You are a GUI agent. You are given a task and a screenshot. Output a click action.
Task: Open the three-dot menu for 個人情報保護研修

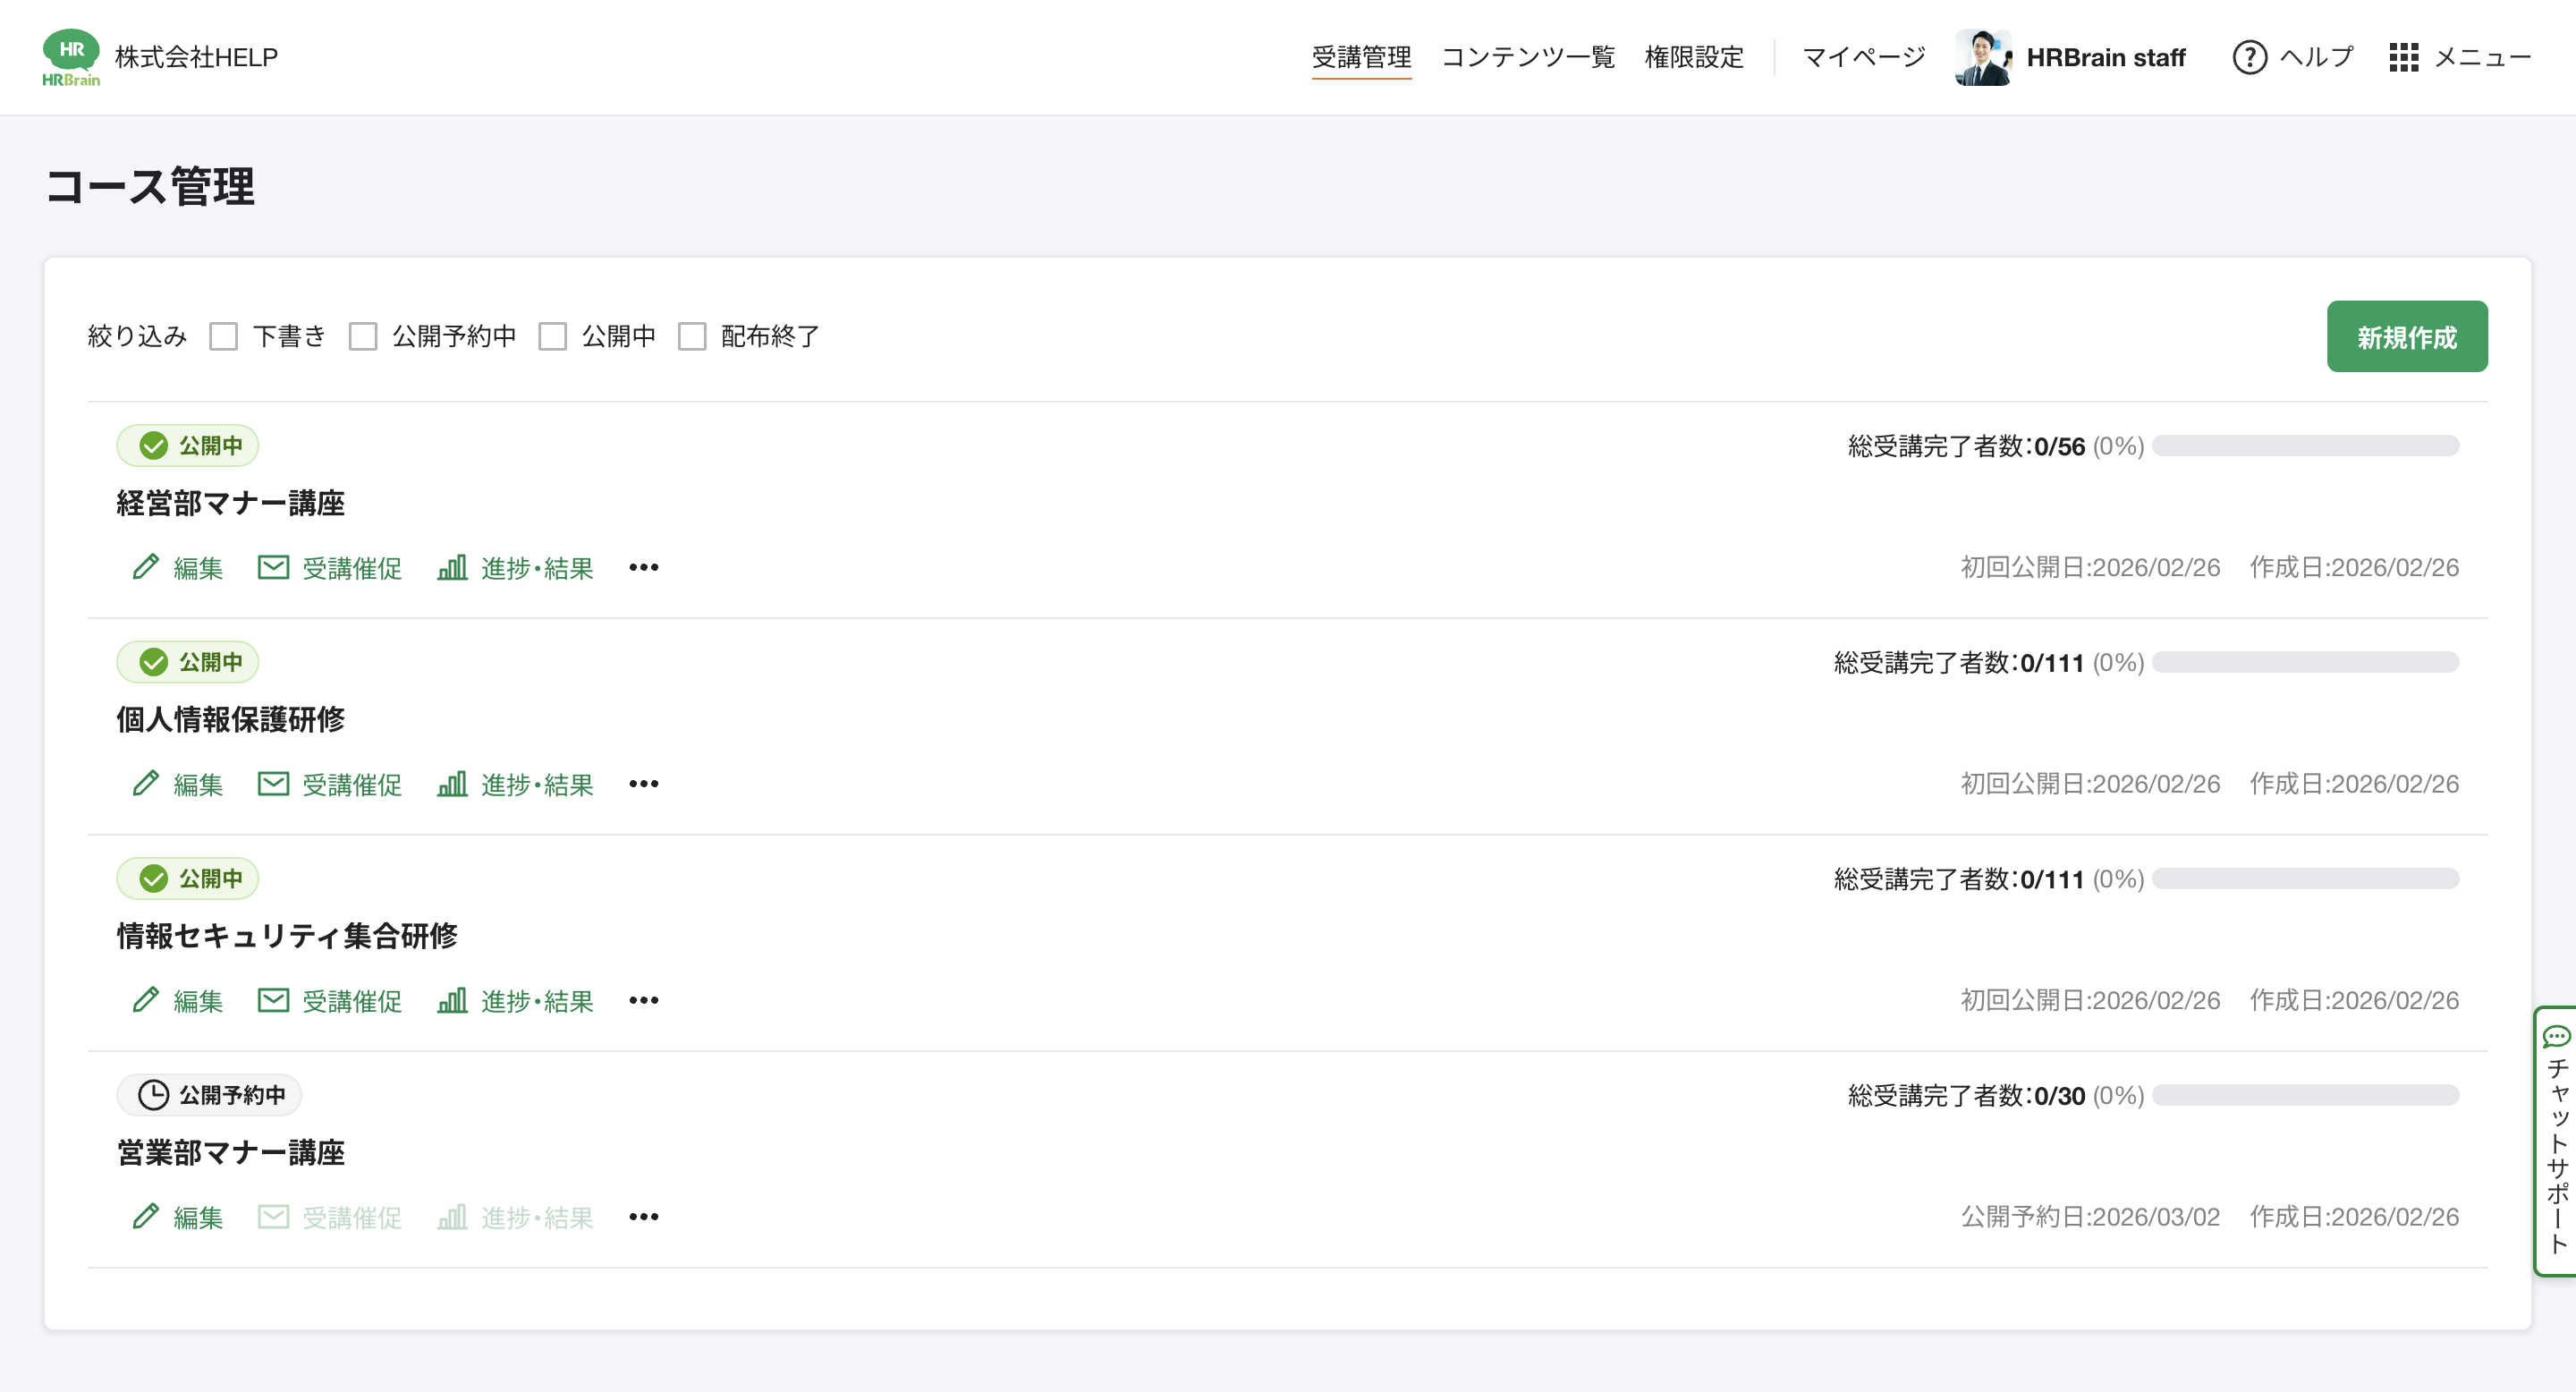click(x=643, y=783)
